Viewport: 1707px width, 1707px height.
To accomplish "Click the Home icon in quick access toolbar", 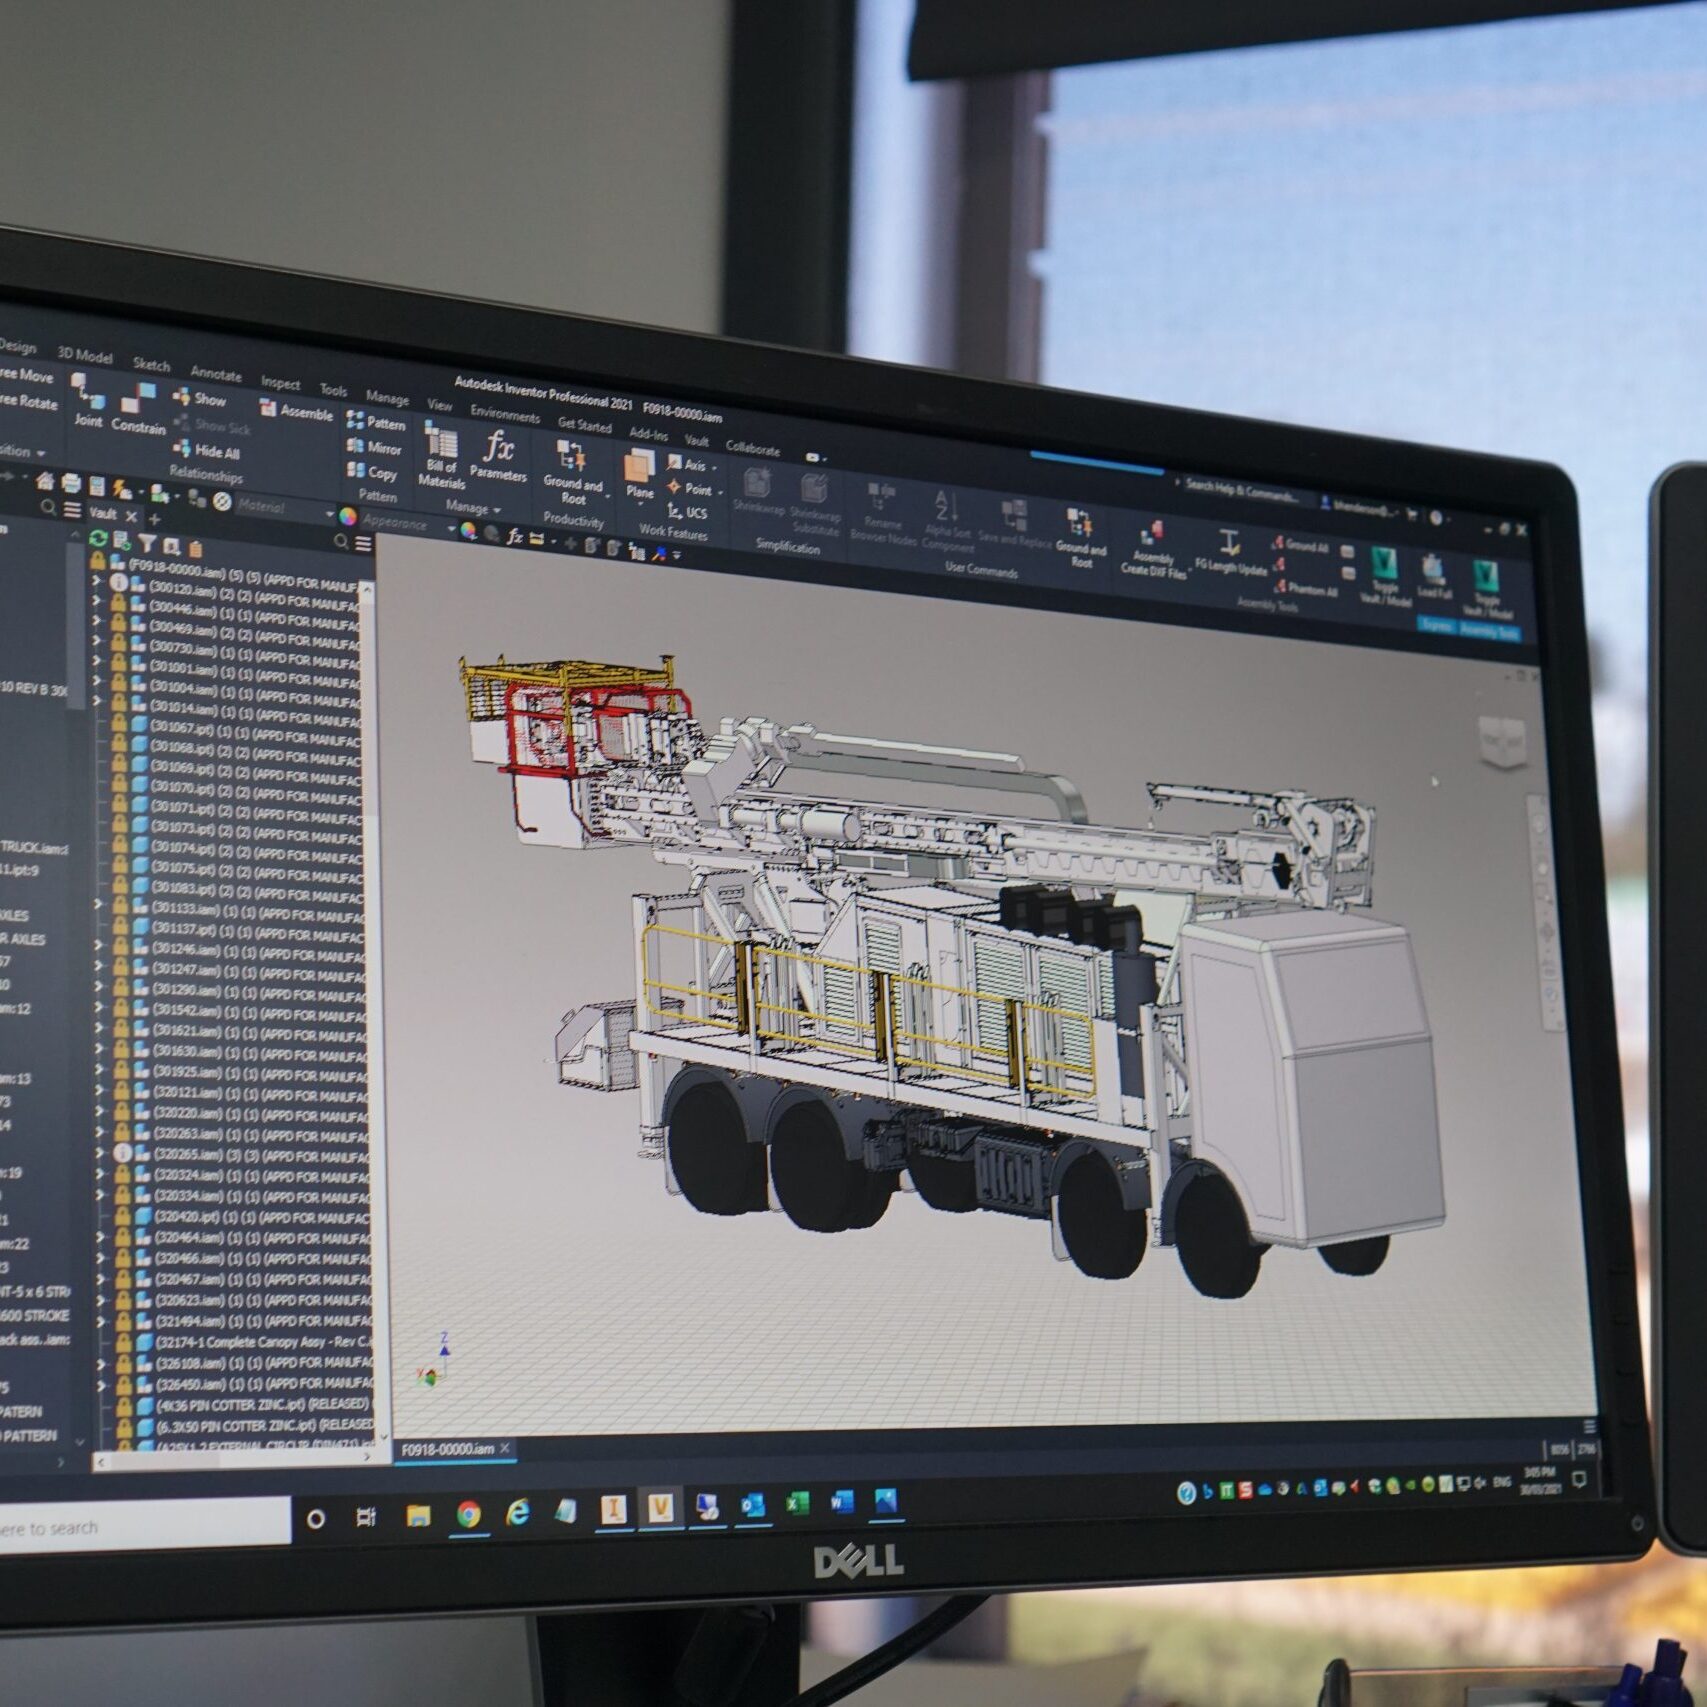I will point(45,481).
